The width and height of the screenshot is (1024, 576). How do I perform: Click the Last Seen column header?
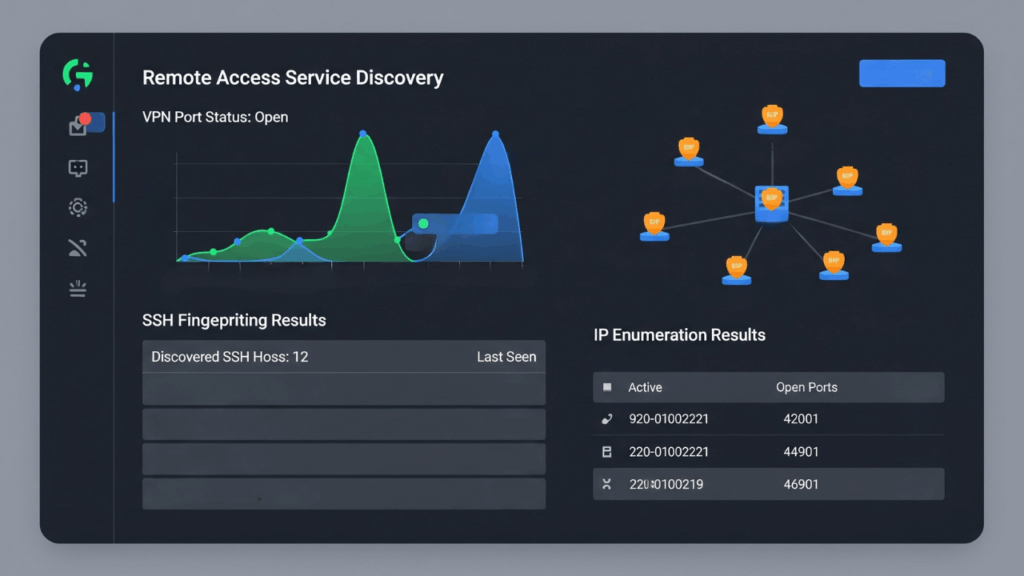click(x=506, y=357)
